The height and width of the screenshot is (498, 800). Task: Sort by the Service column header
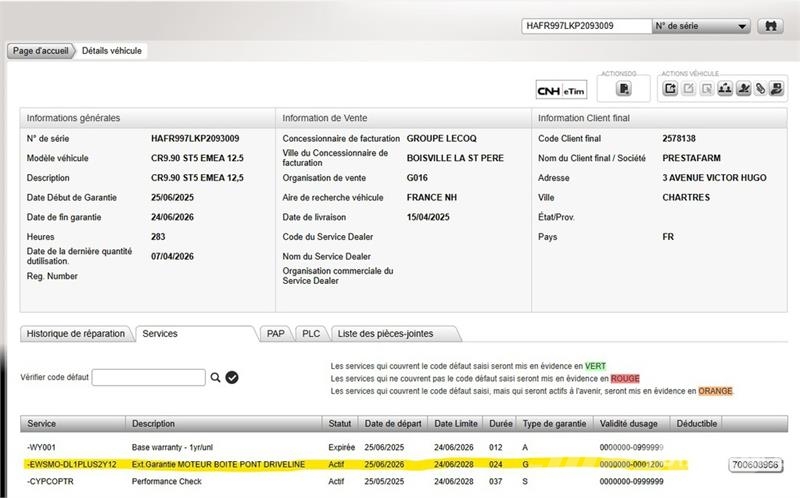tap(73, 424)
